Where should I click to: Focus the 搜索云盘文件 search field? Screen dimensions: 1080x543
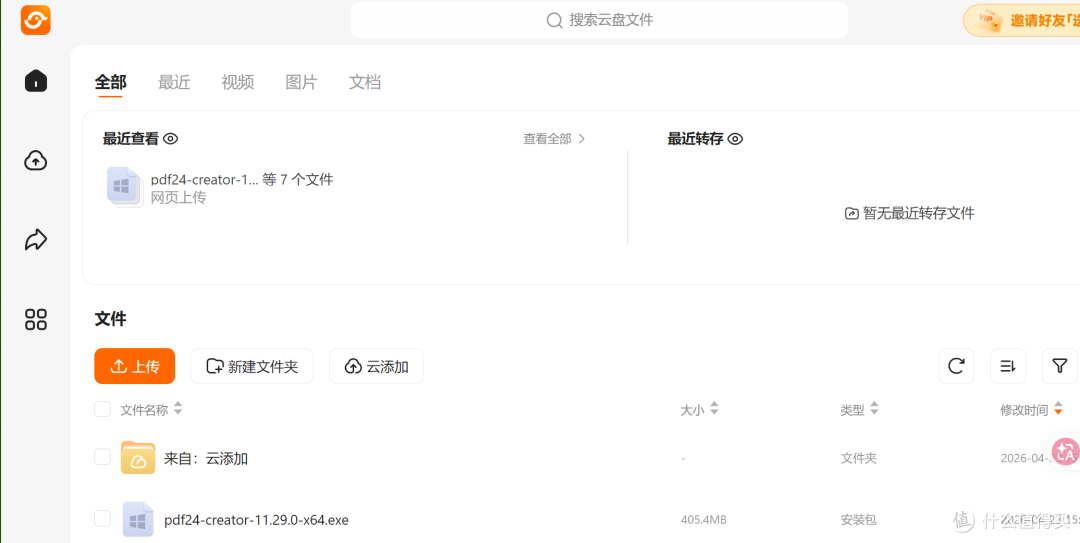[x=599, y=21]
